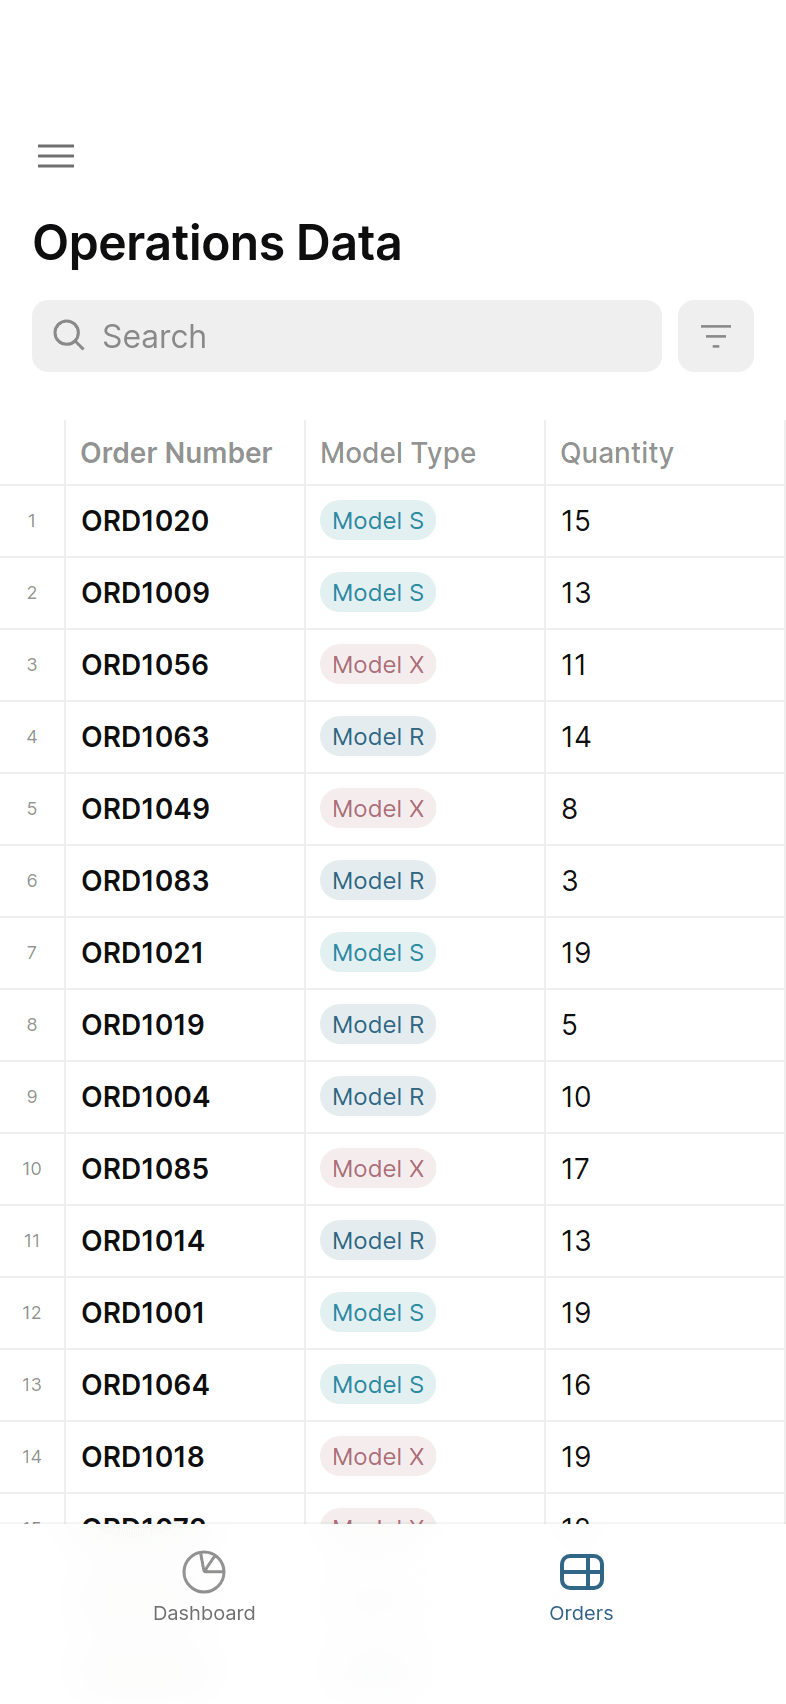Sort by Order Number column header
786x1704 pixels.
pyautogui.click(x=176, y=453)
